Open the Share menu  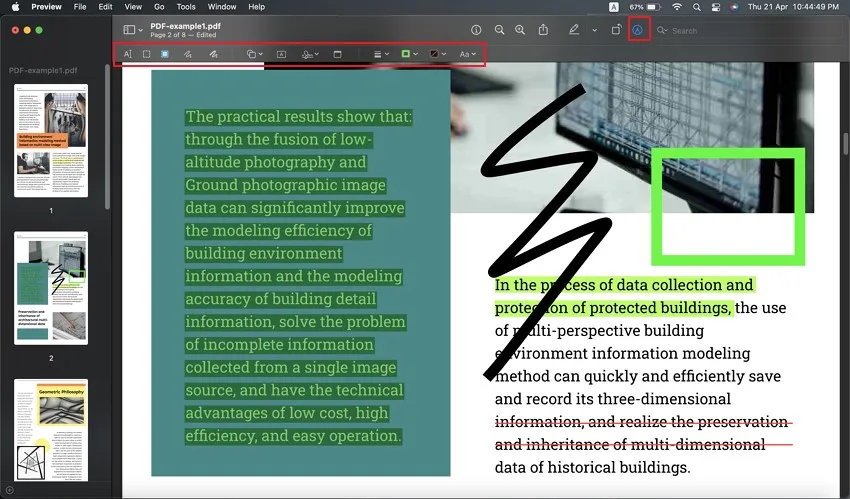(543, 30)
